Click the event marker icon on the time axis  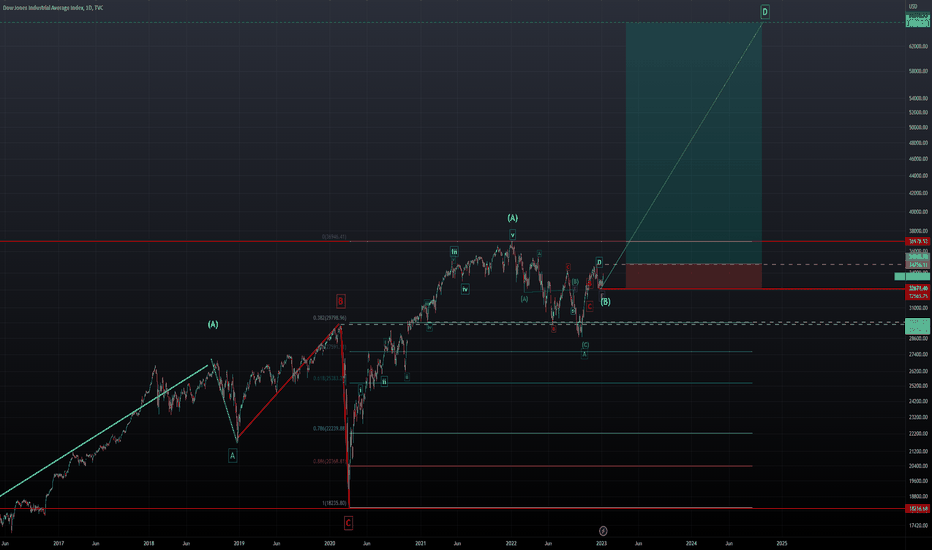[x=603, y=530]
